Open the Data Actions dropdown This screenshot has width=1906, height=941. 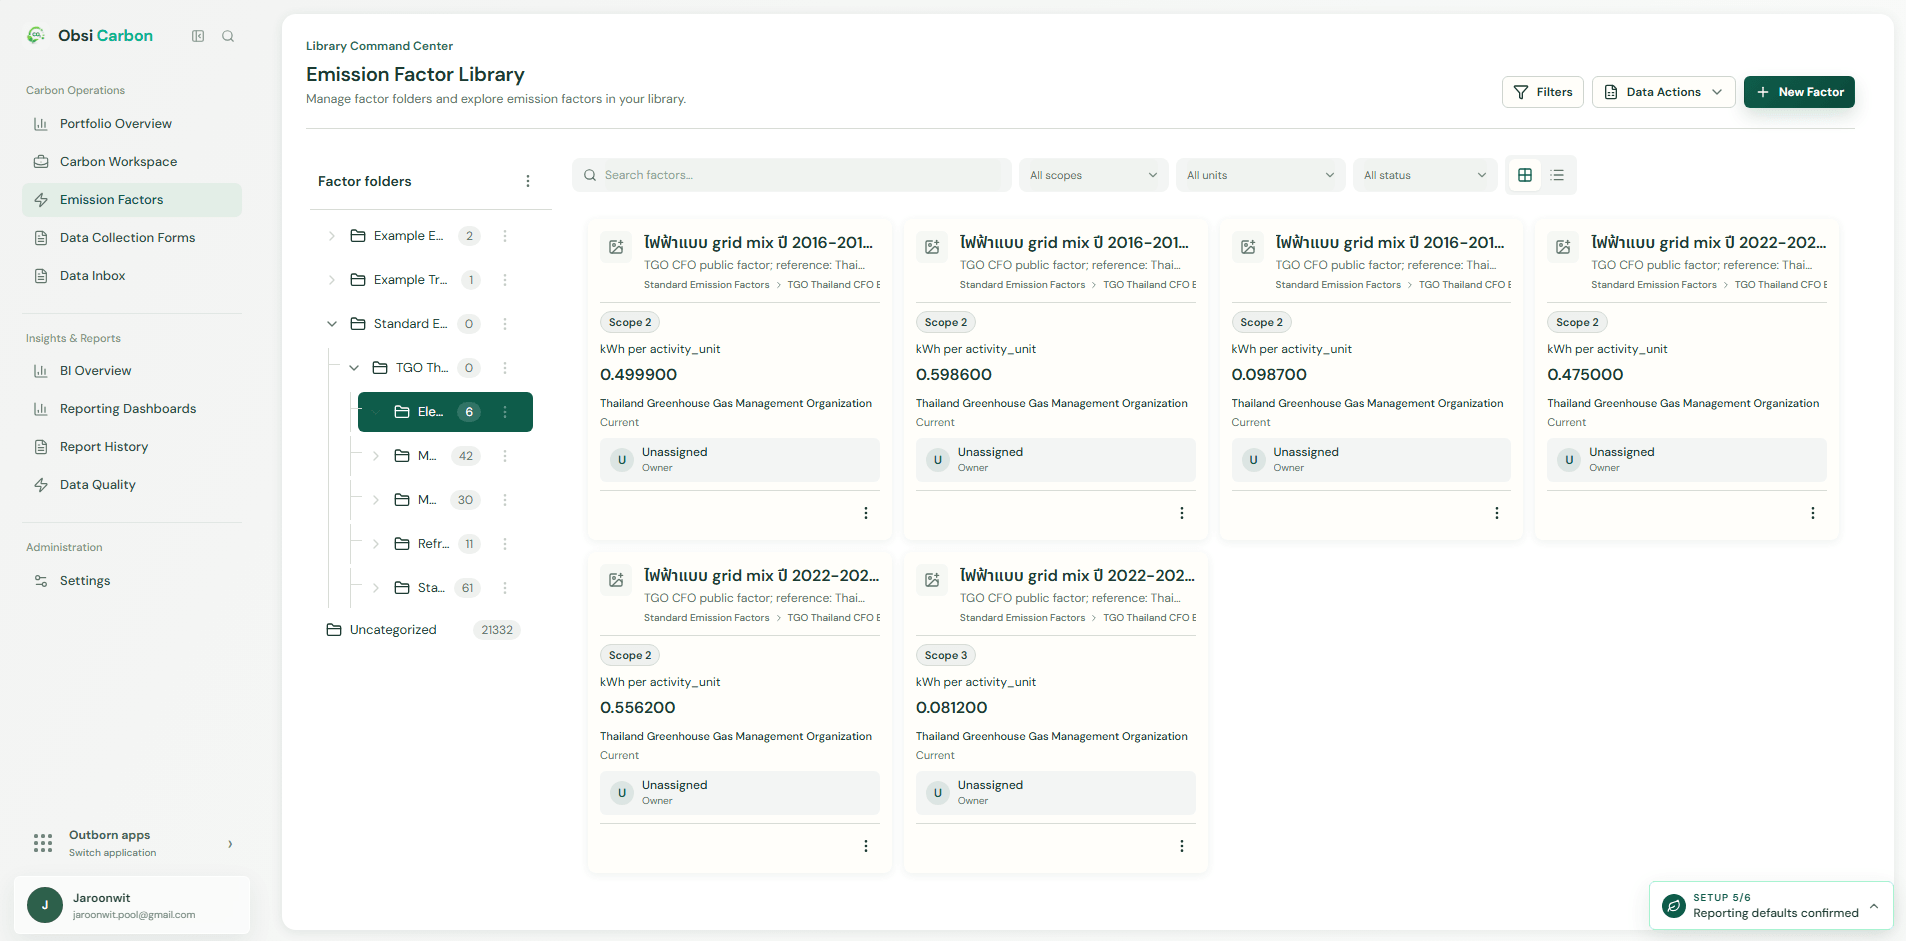coord(1663,92)
